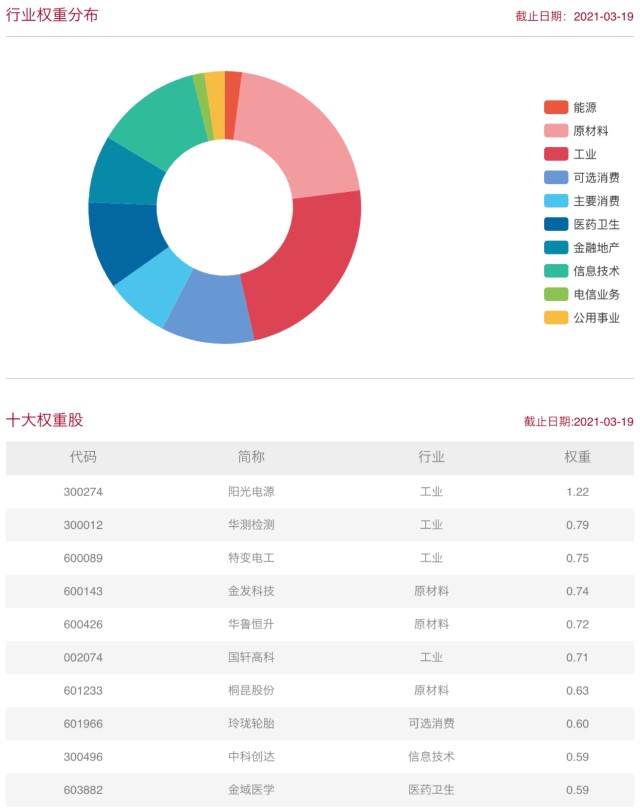Click the 可选消费 legend color swatch
The height and width of the screenshot is (812, 640).
(556, 177)
